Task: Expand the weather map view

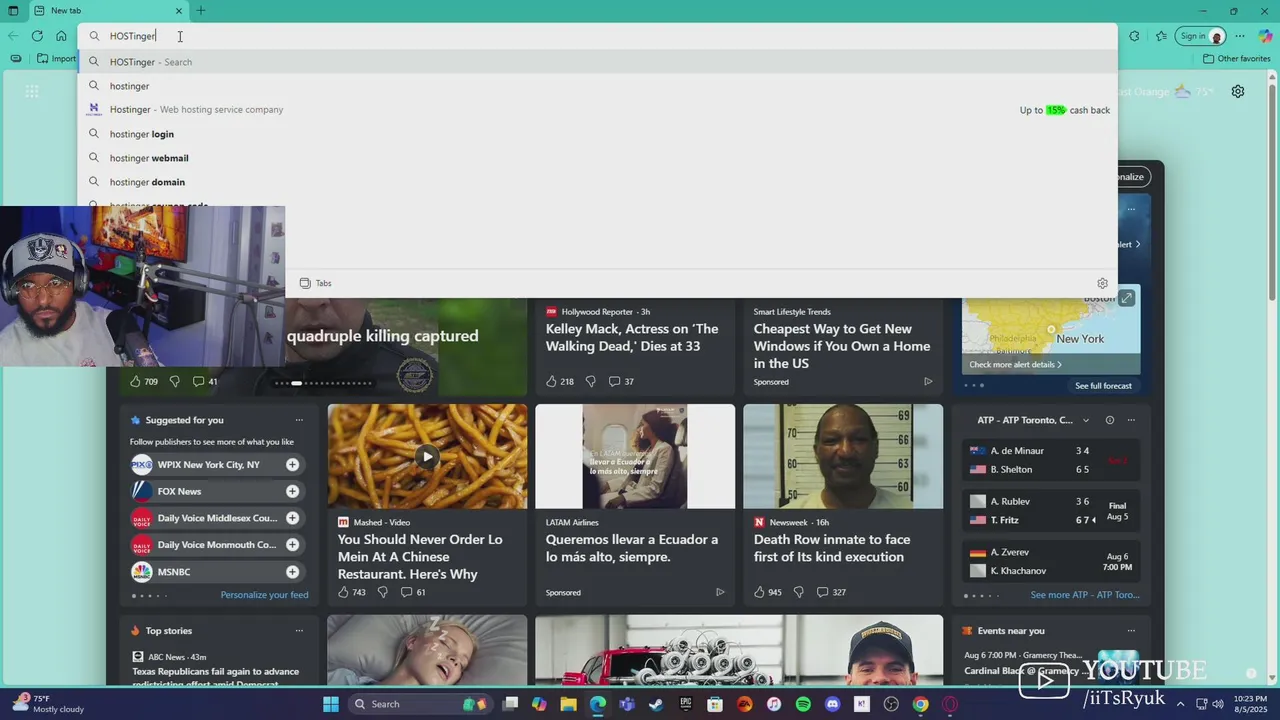Action: [1126, 298]
